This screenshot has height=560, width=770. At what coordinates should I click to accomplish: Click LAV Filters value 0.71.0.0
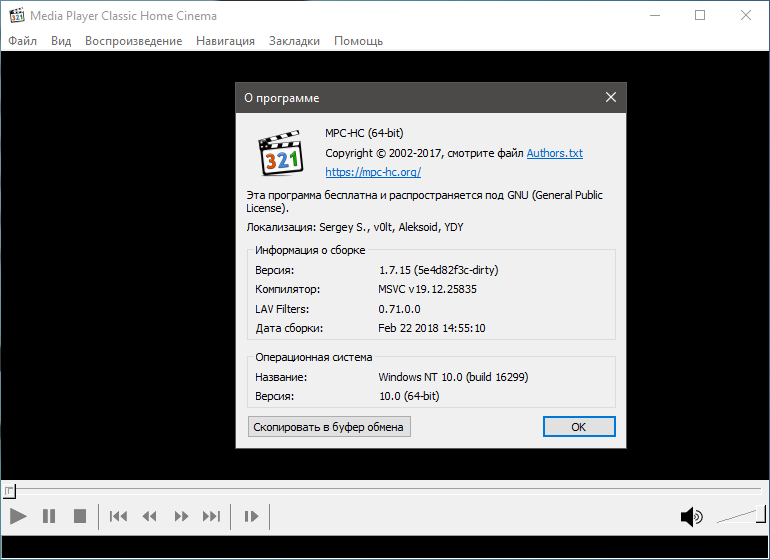399,309
